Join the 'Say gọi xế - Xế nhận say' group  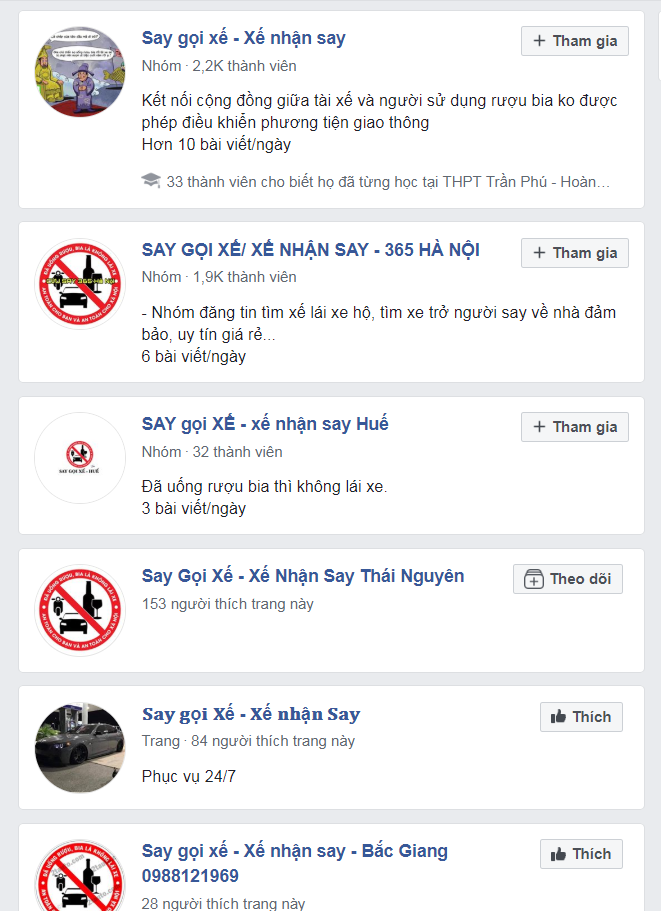[574, 41]
